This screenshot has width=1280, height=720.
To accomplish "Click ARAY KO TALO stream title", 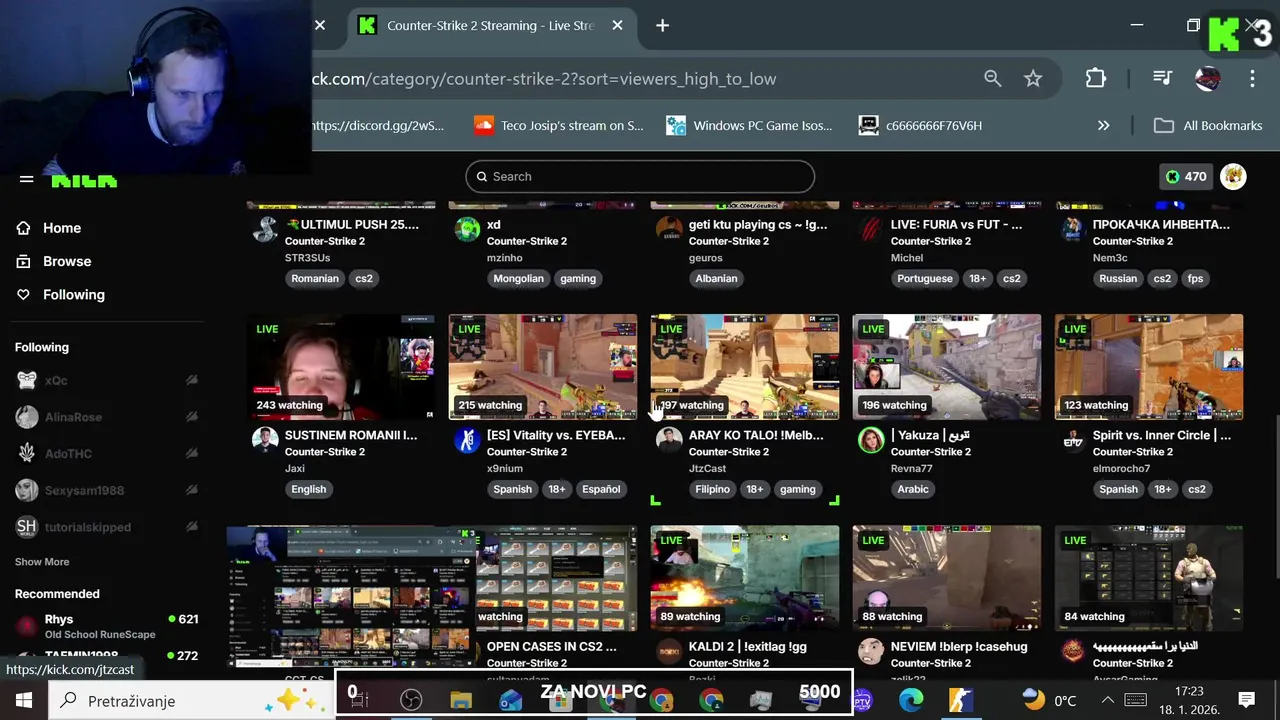I will pos(756,435).
